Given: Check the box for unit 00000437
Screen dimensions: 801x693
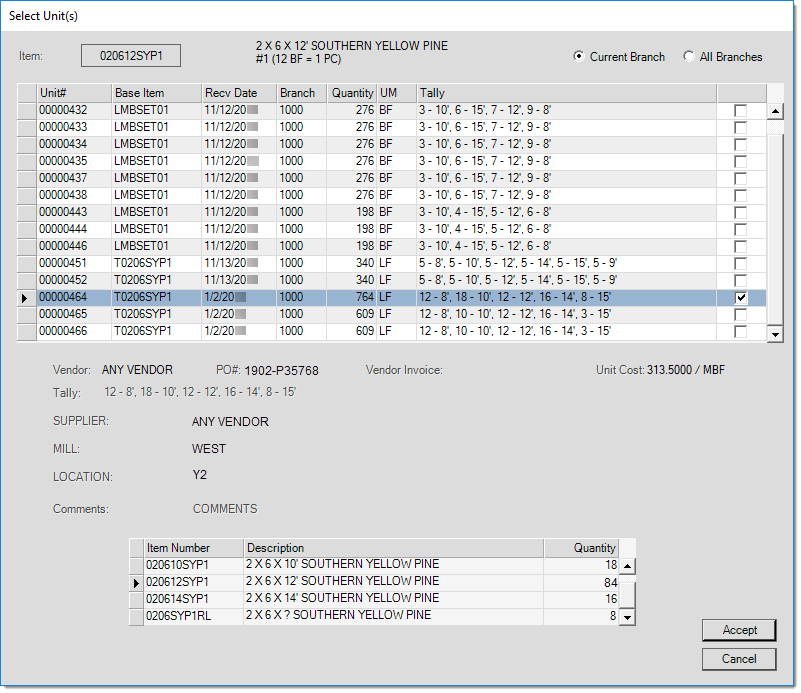Looking at the screenshot, I should click(x=740, y=178).
